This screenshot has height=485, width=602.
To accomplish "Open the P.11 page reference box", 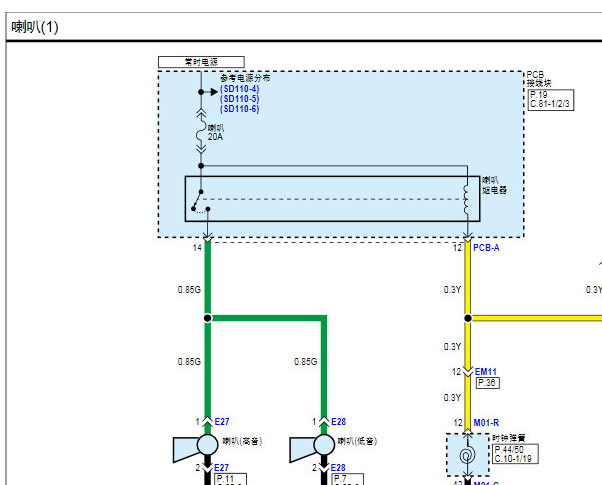I will (230, 479).
